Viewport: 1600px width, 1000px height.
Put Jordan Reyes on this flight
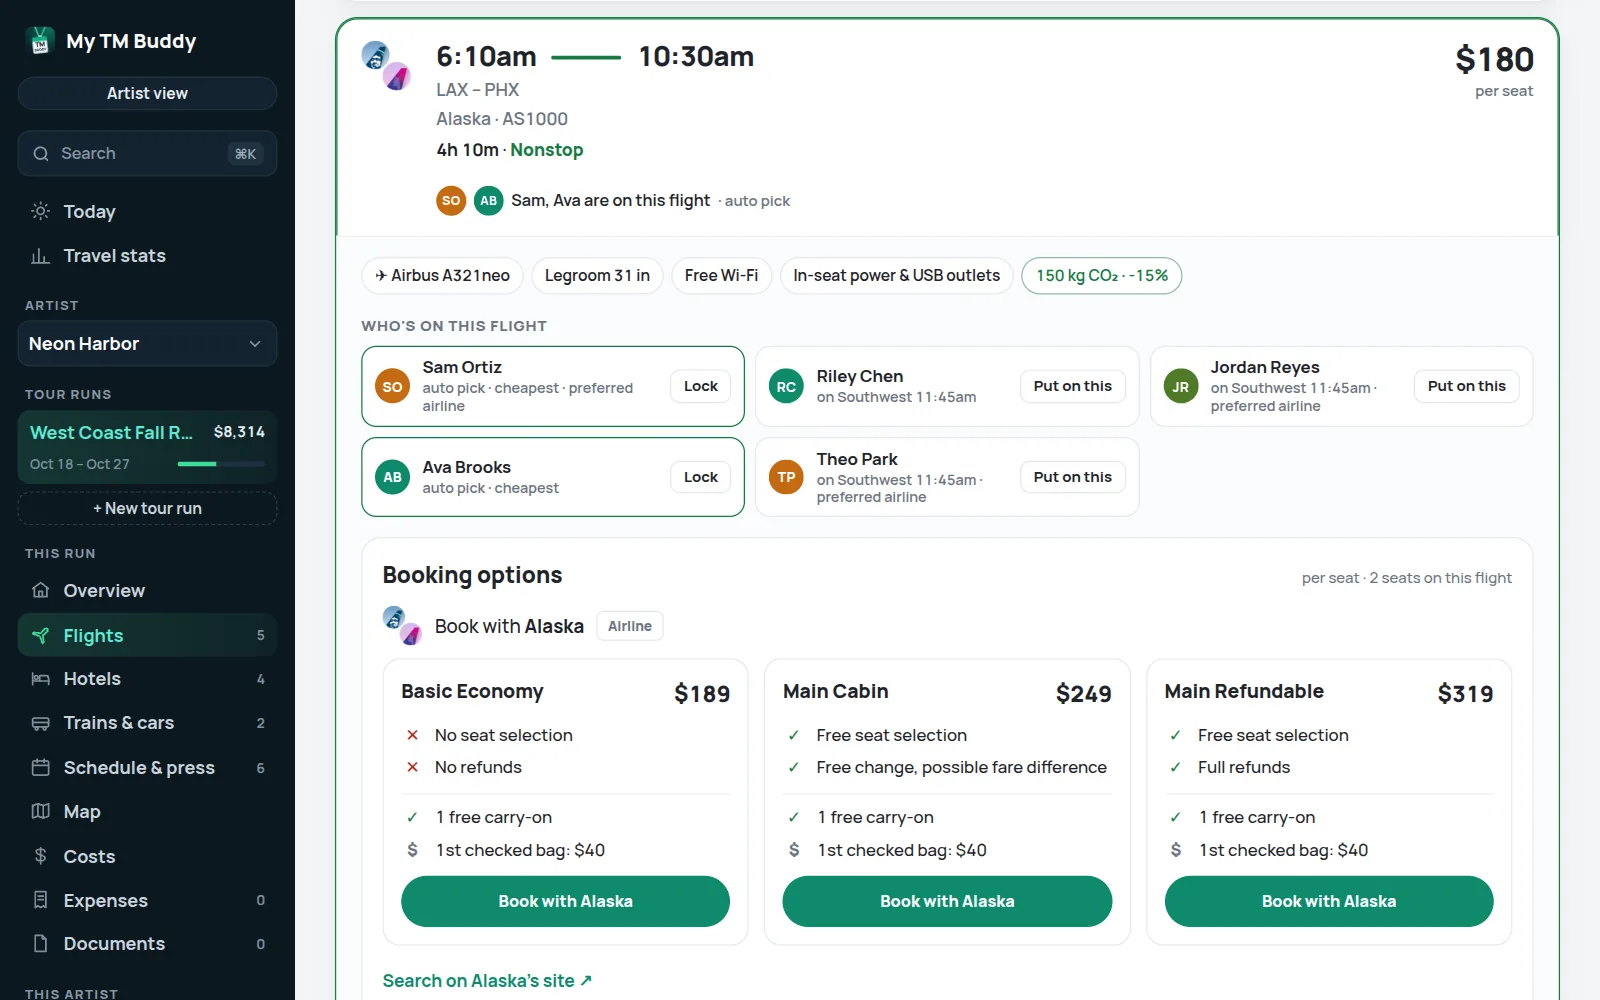1466,386
